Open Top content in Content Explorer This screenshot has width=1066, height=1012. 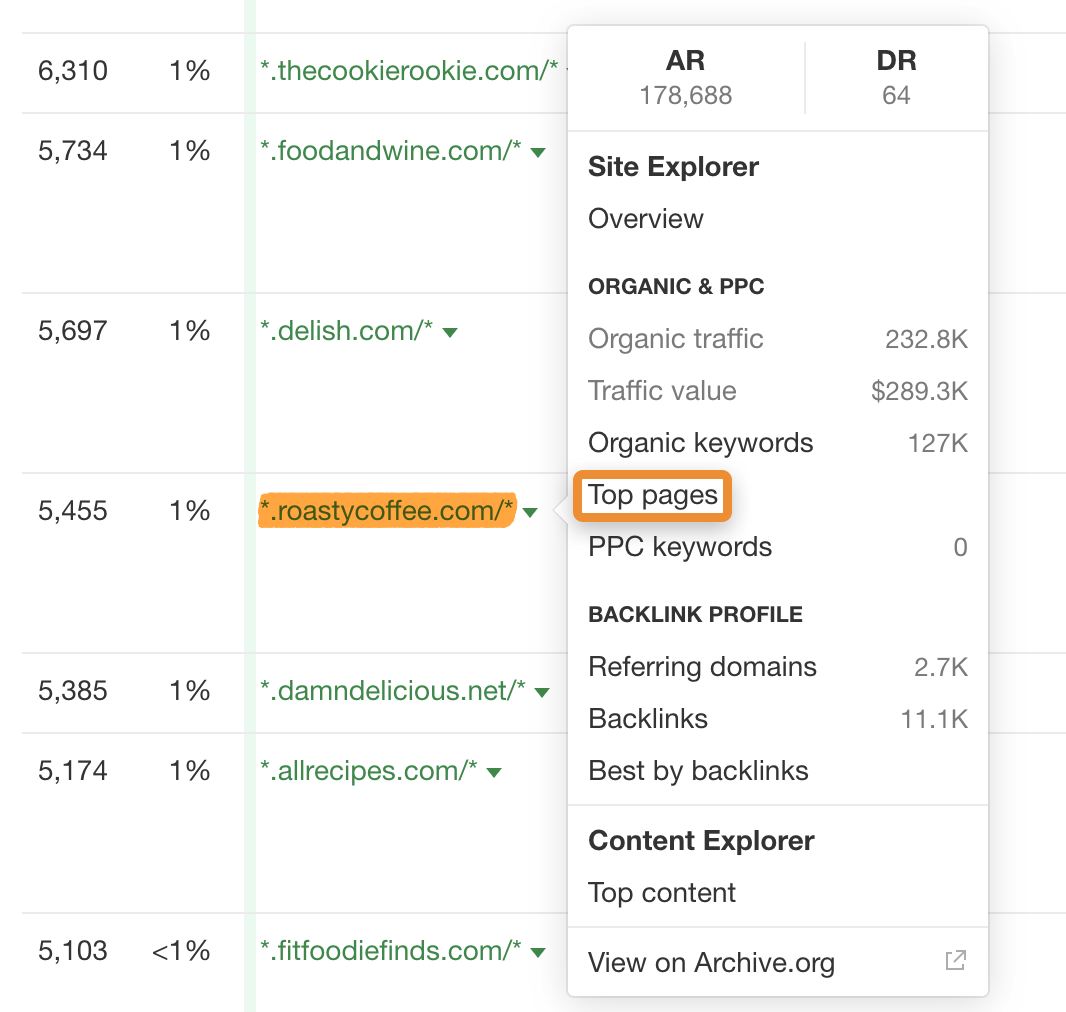click(x=662, y=893)
